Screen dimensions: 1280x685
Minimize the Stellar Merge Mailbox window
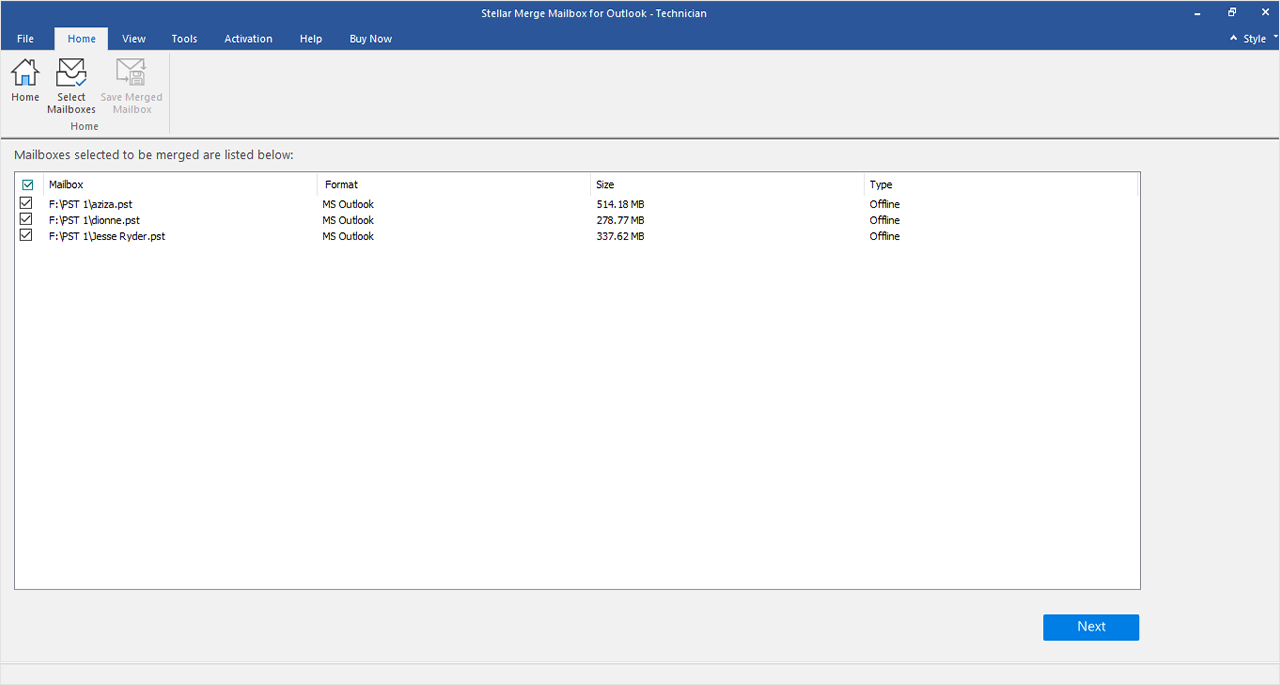[x=1199, y=13]
